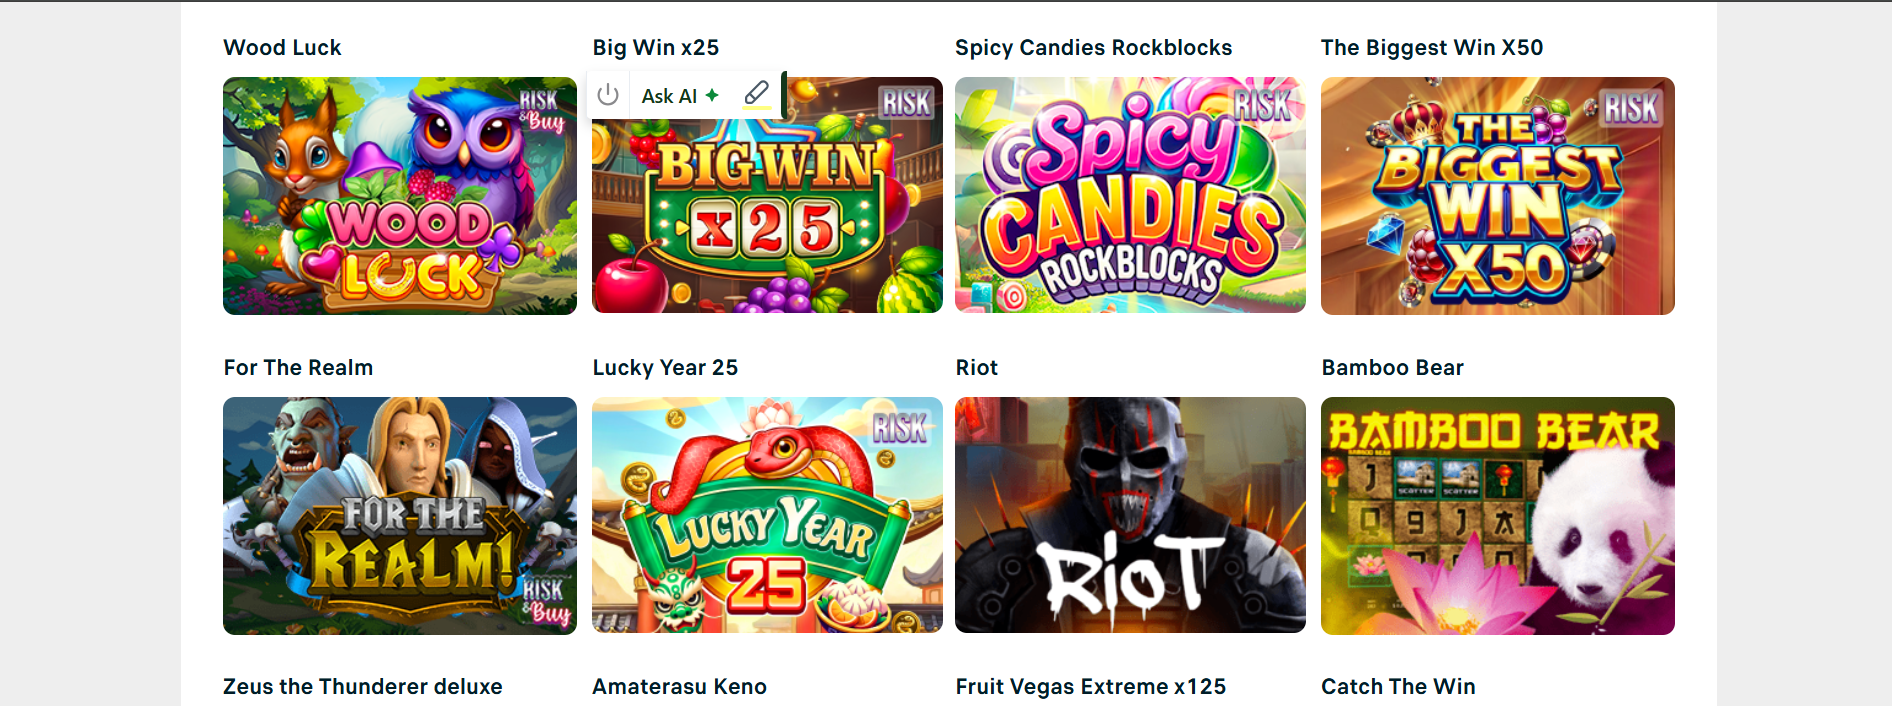Viewport: 1892px width, 706px height.
Task: Open the Fruit Vegas Extreme x125 title
Action: tap(1091, 687)
